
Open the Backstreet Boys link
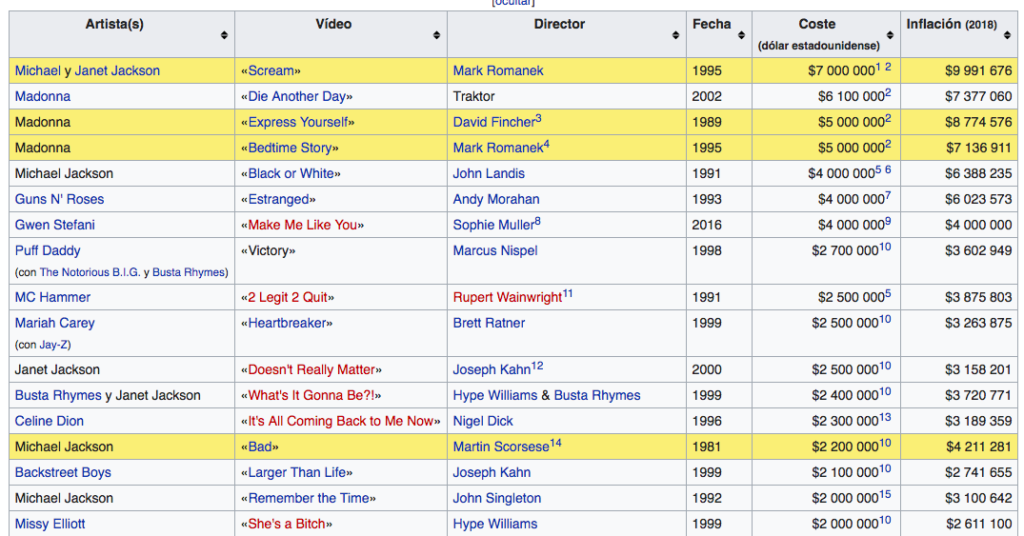pos(63,473)
